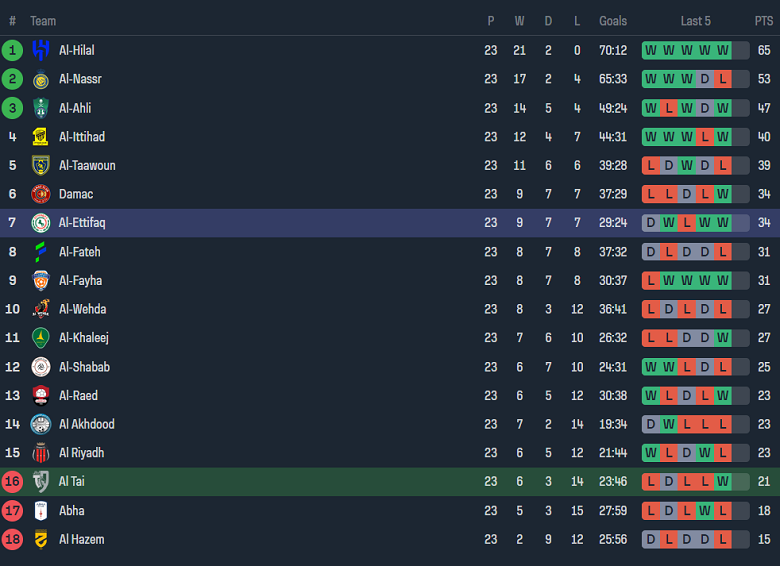Click the Al-Fayha club logo
This screenshot has width=780, height=566.
pos(41,281)
